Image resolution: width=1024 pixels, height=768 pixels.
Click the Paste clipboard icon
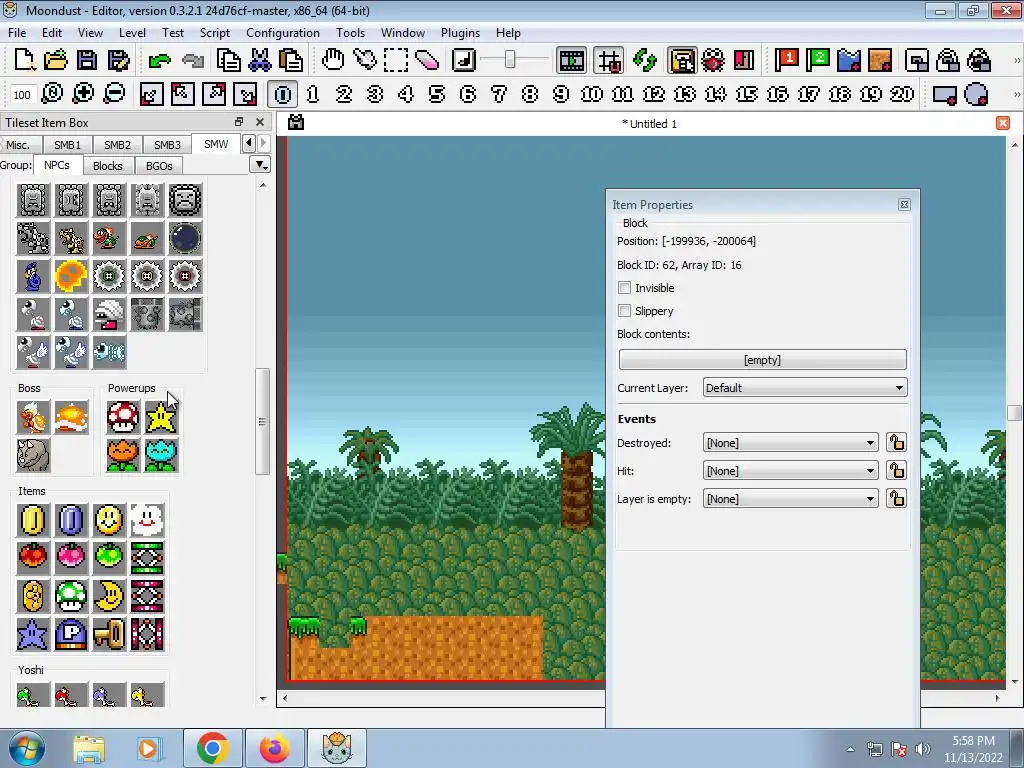pyautogui.click(x=291, y=60)
